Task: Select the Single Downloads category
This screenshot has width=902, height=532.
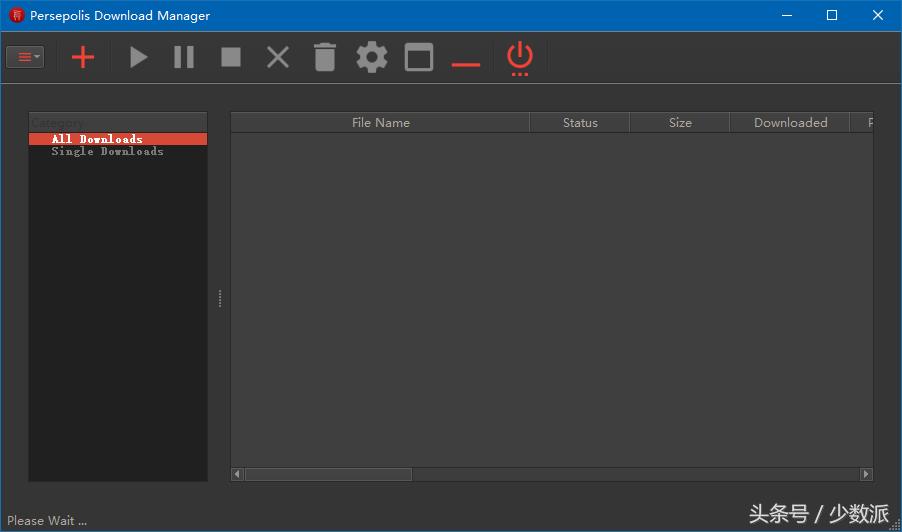Action: [108, 152]
